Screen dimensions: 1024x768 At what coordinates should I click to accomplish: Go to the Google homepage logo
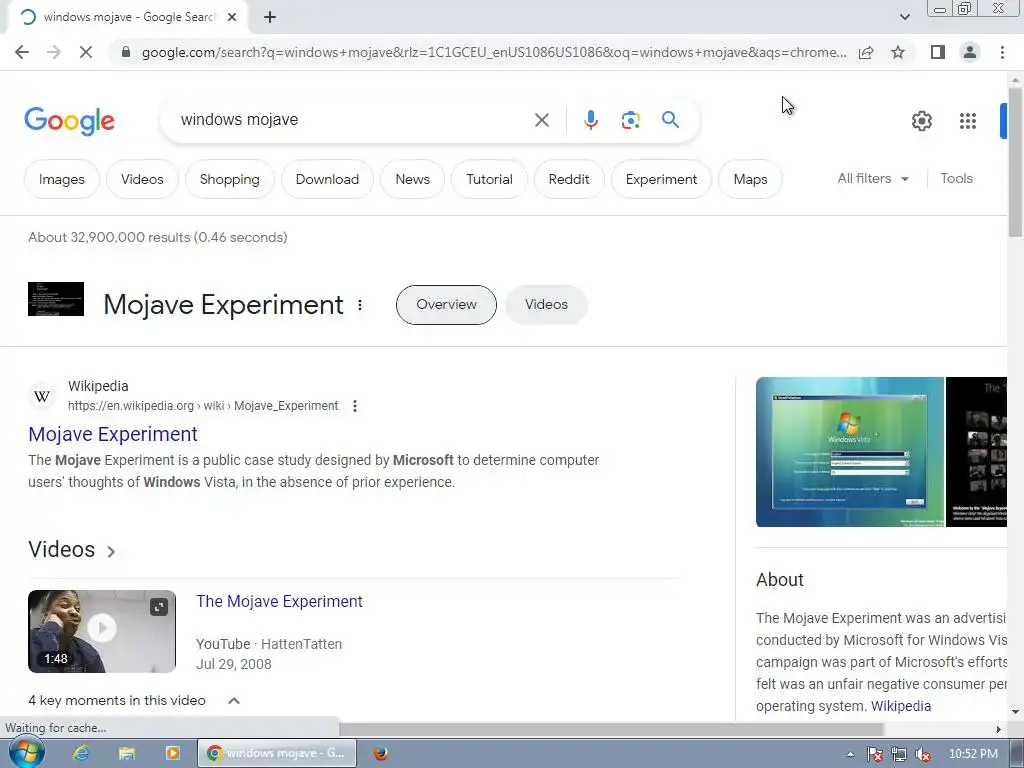tap(69, 121)
